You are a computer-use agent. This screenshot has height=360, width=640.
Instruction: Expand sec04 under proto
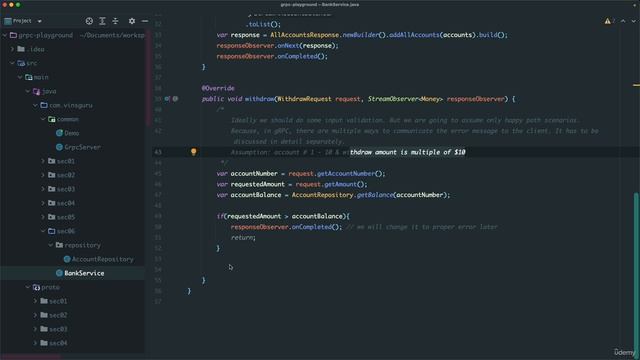point(36,343)
